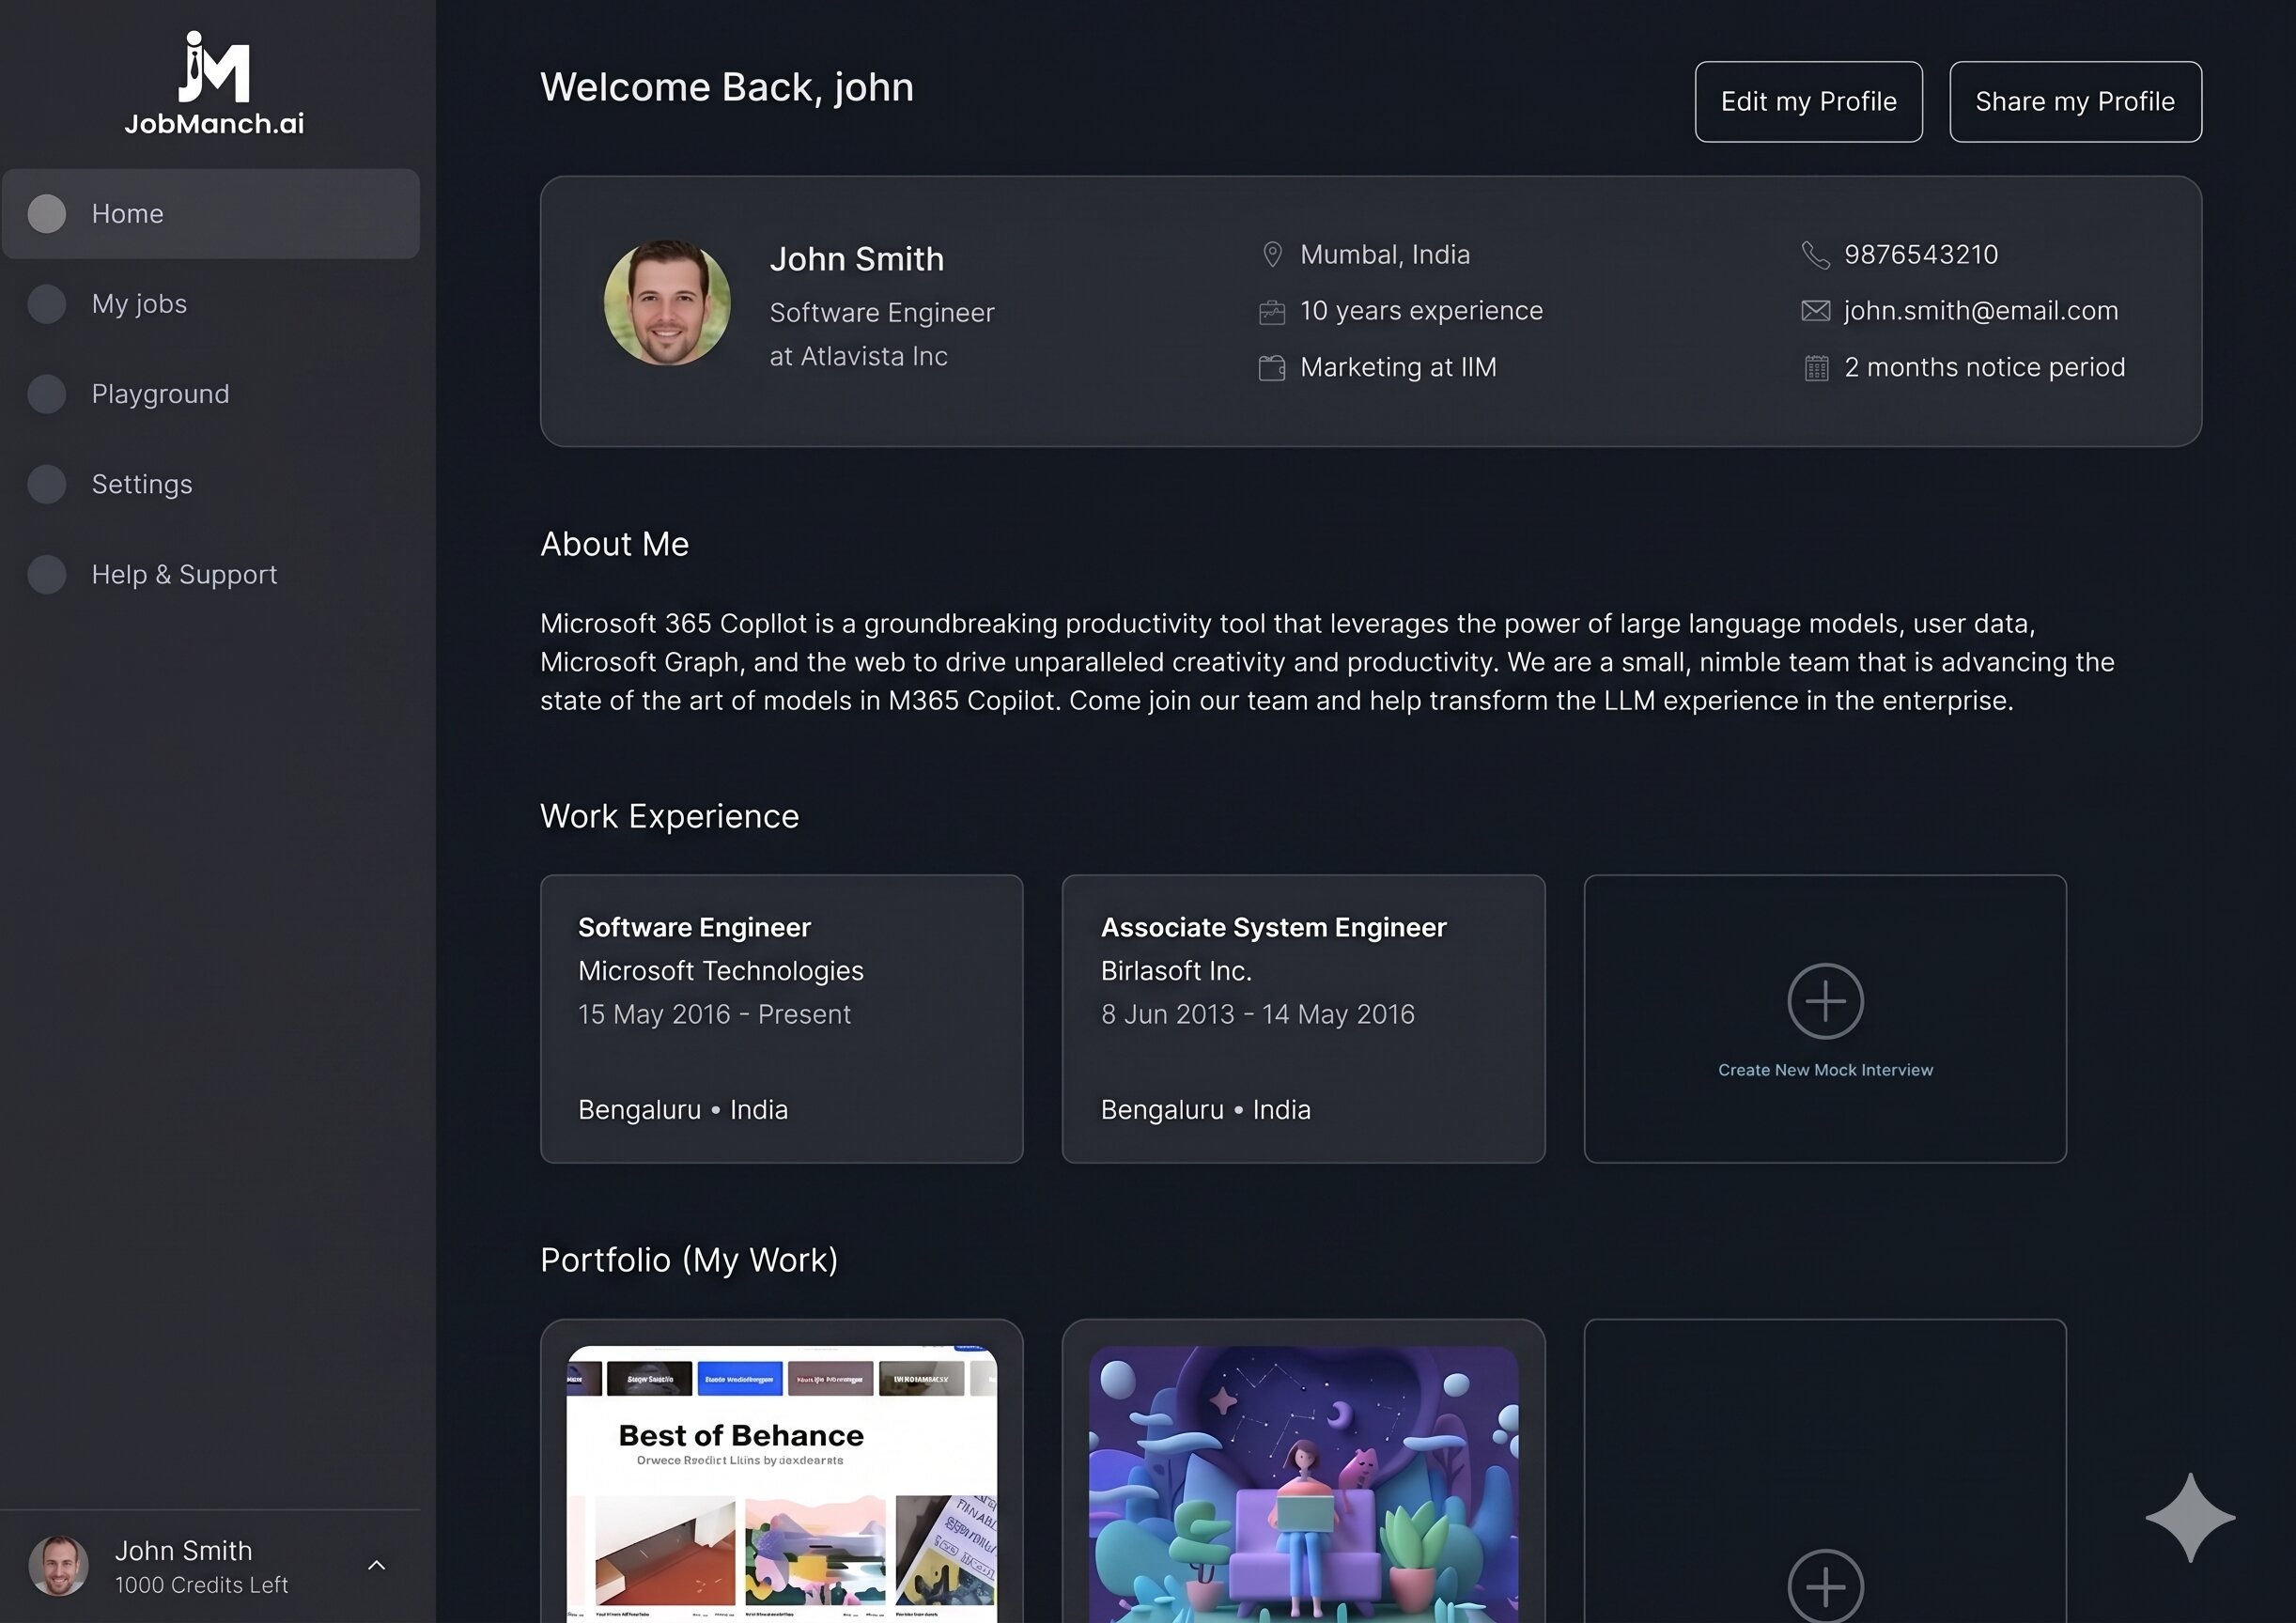The width and height of the screenshot is (2296, 1623).
Task: Click the phone number 9876543210
Action: click(x=1921, y=255)
